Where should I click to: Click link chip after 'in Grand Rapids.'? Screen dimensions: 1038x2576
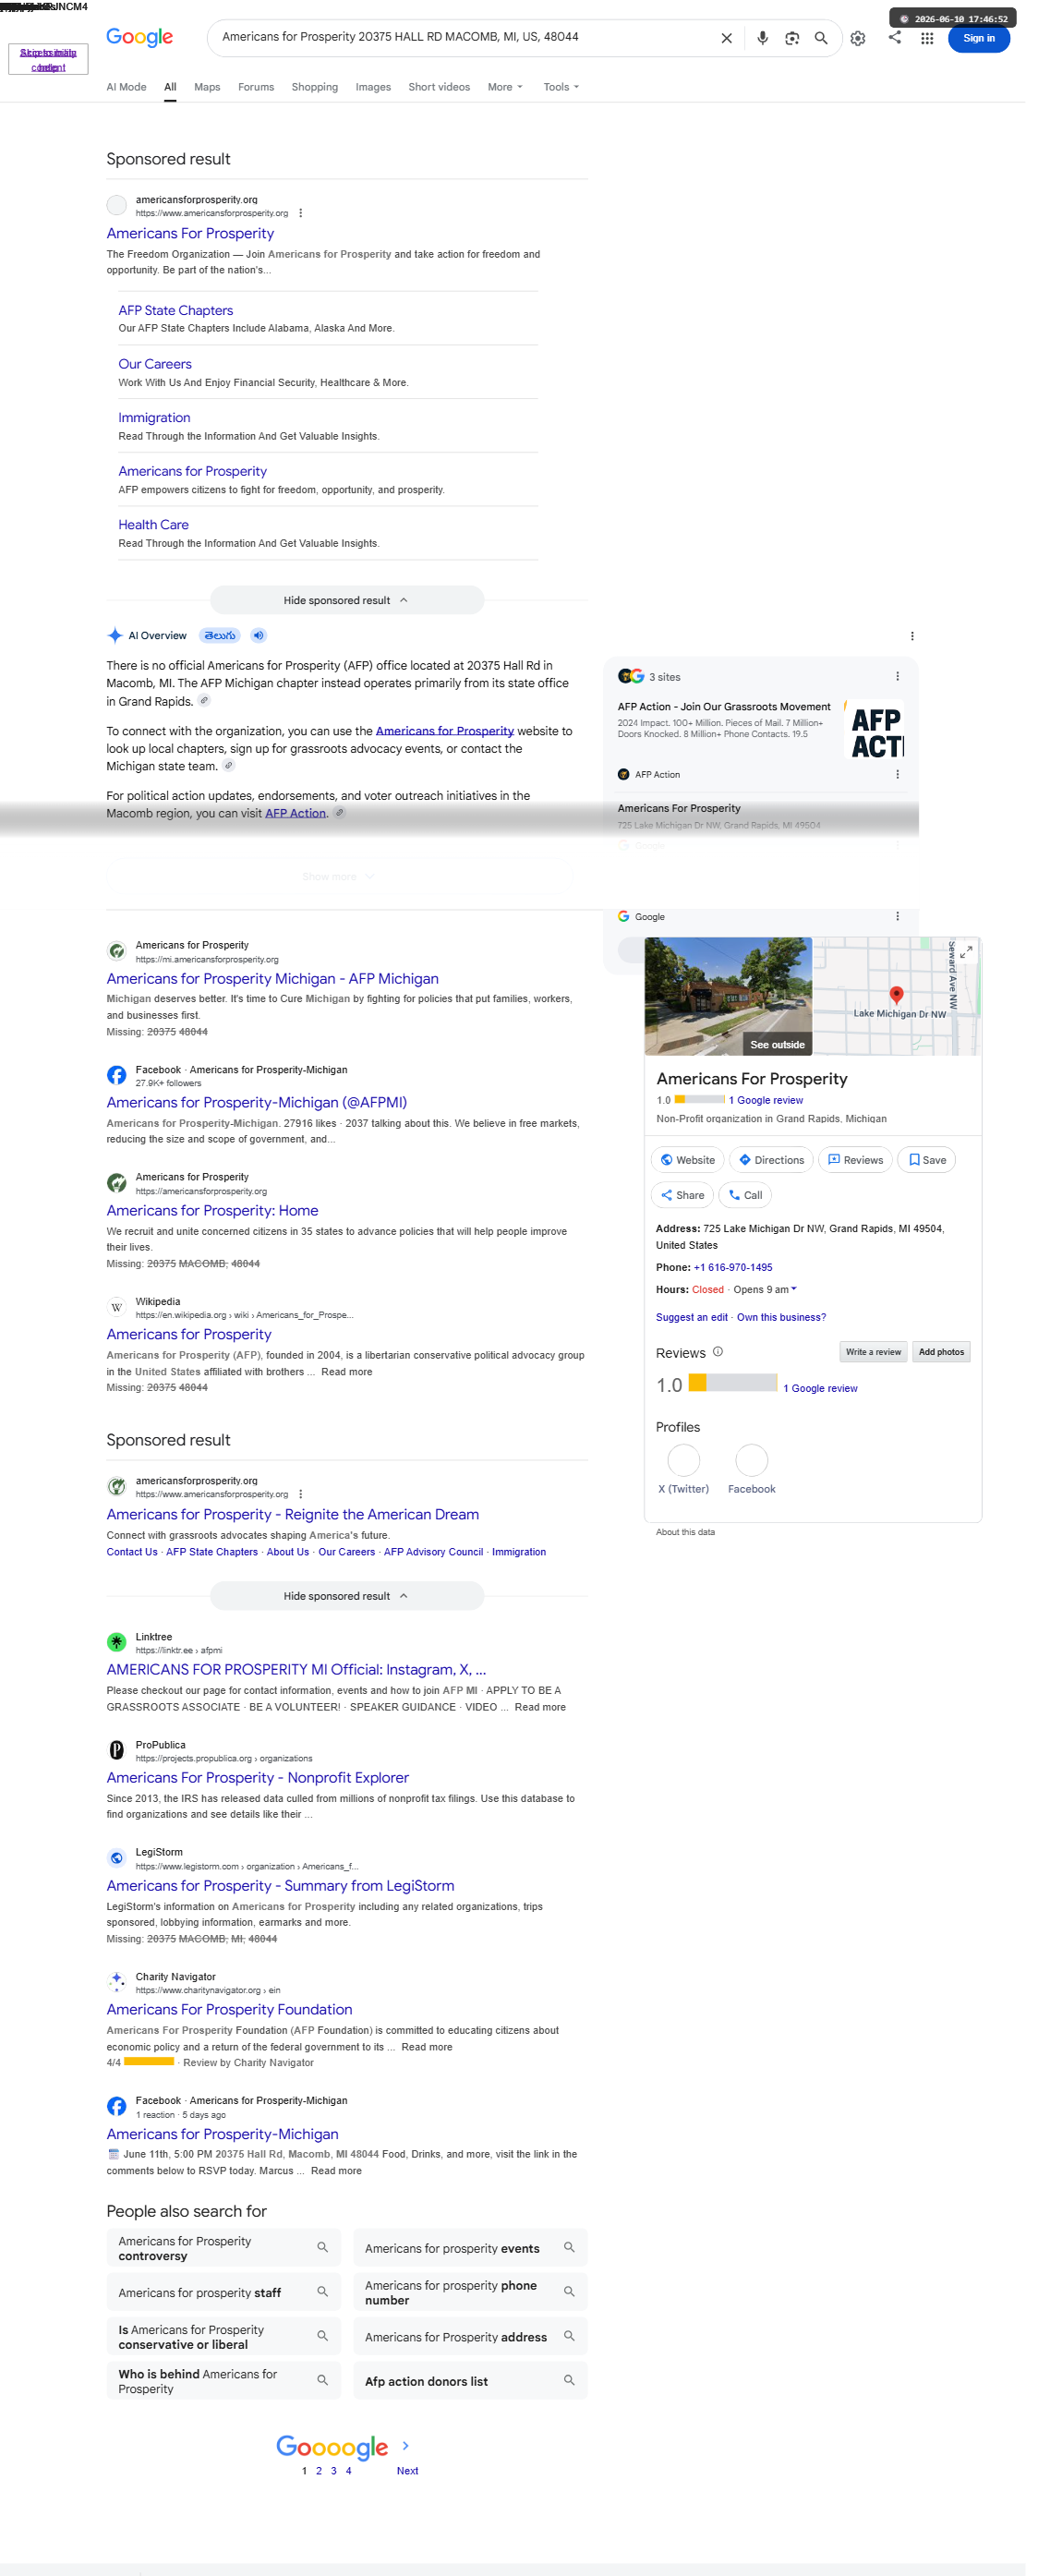[x=204, y=701]
